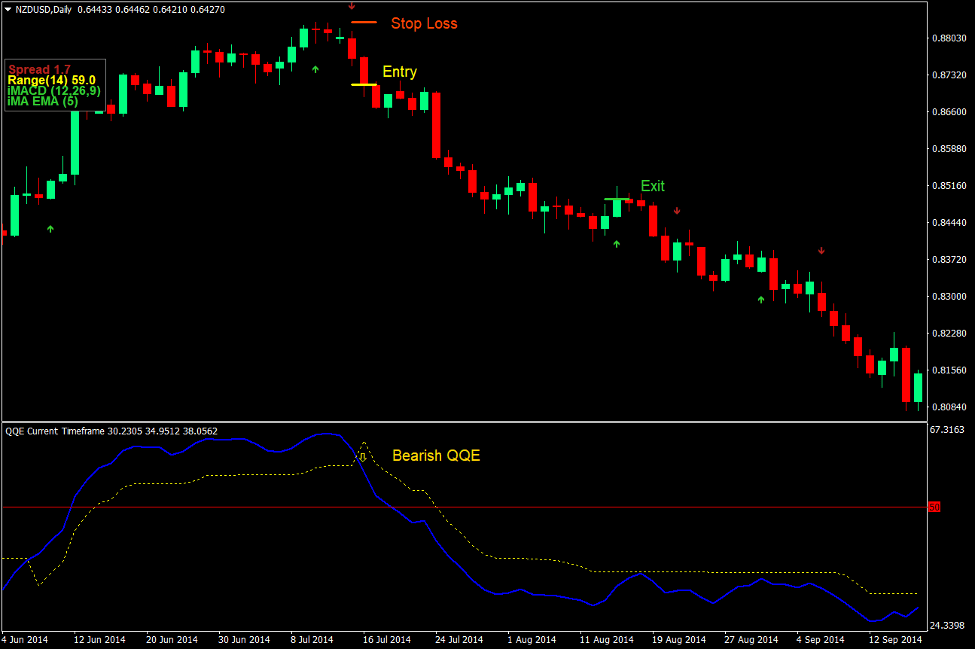Click the red sell arrow near 4 Sep 2014

(821, 250)
